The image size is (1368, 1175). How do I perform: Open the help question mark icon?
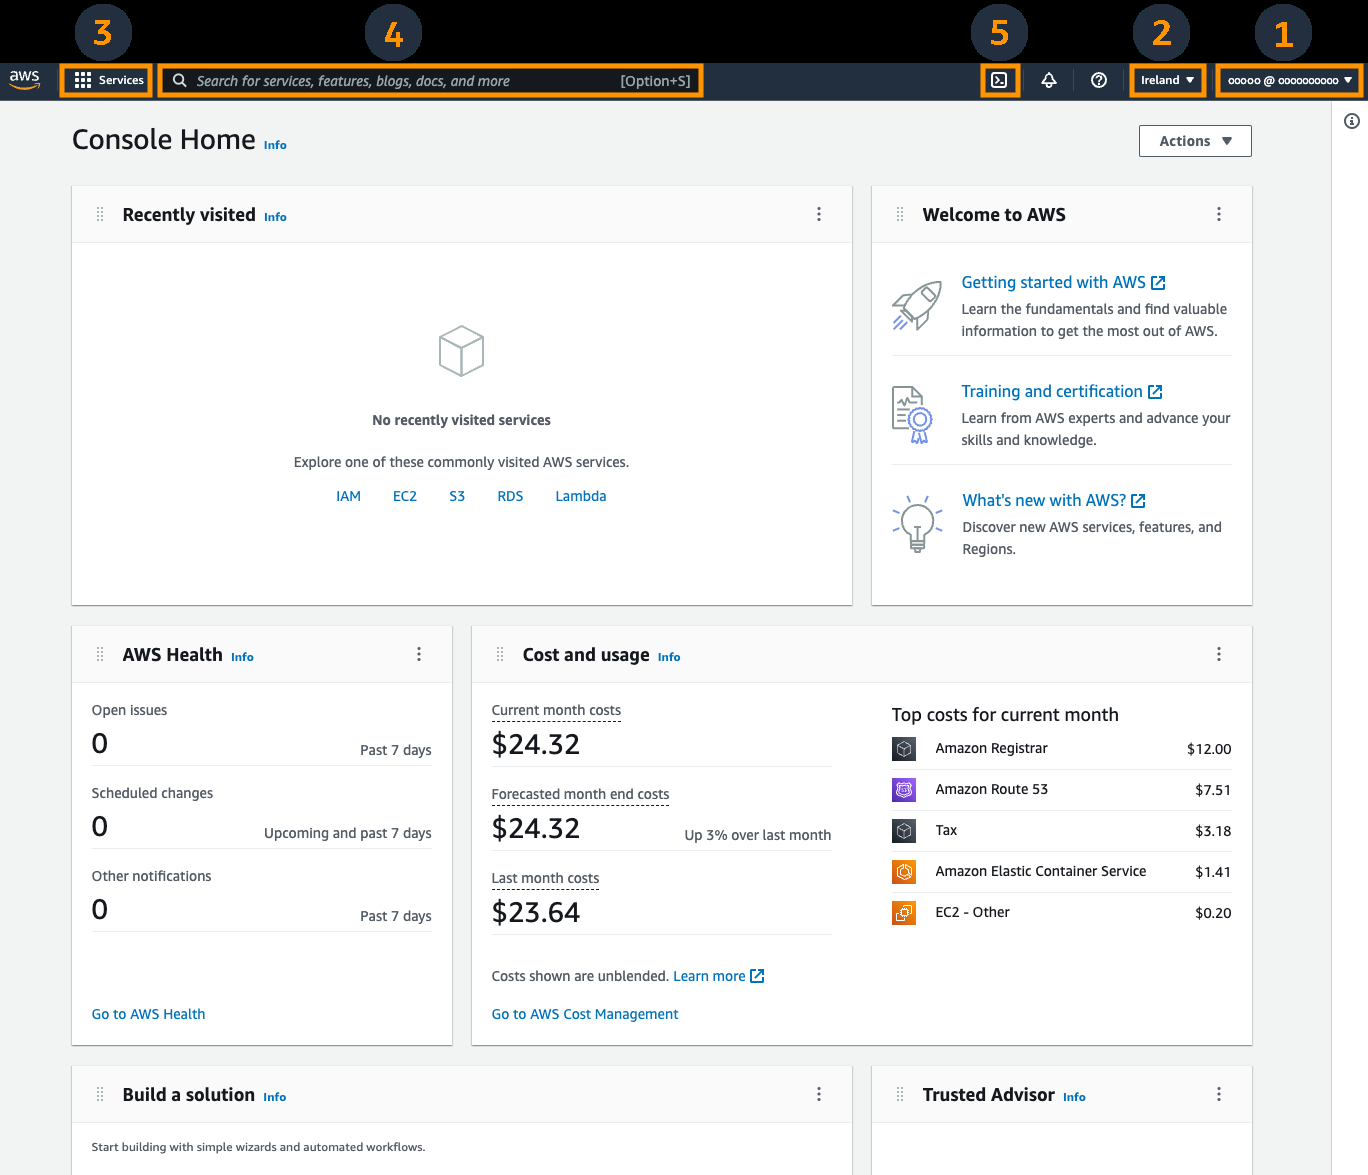(1098, 80)
